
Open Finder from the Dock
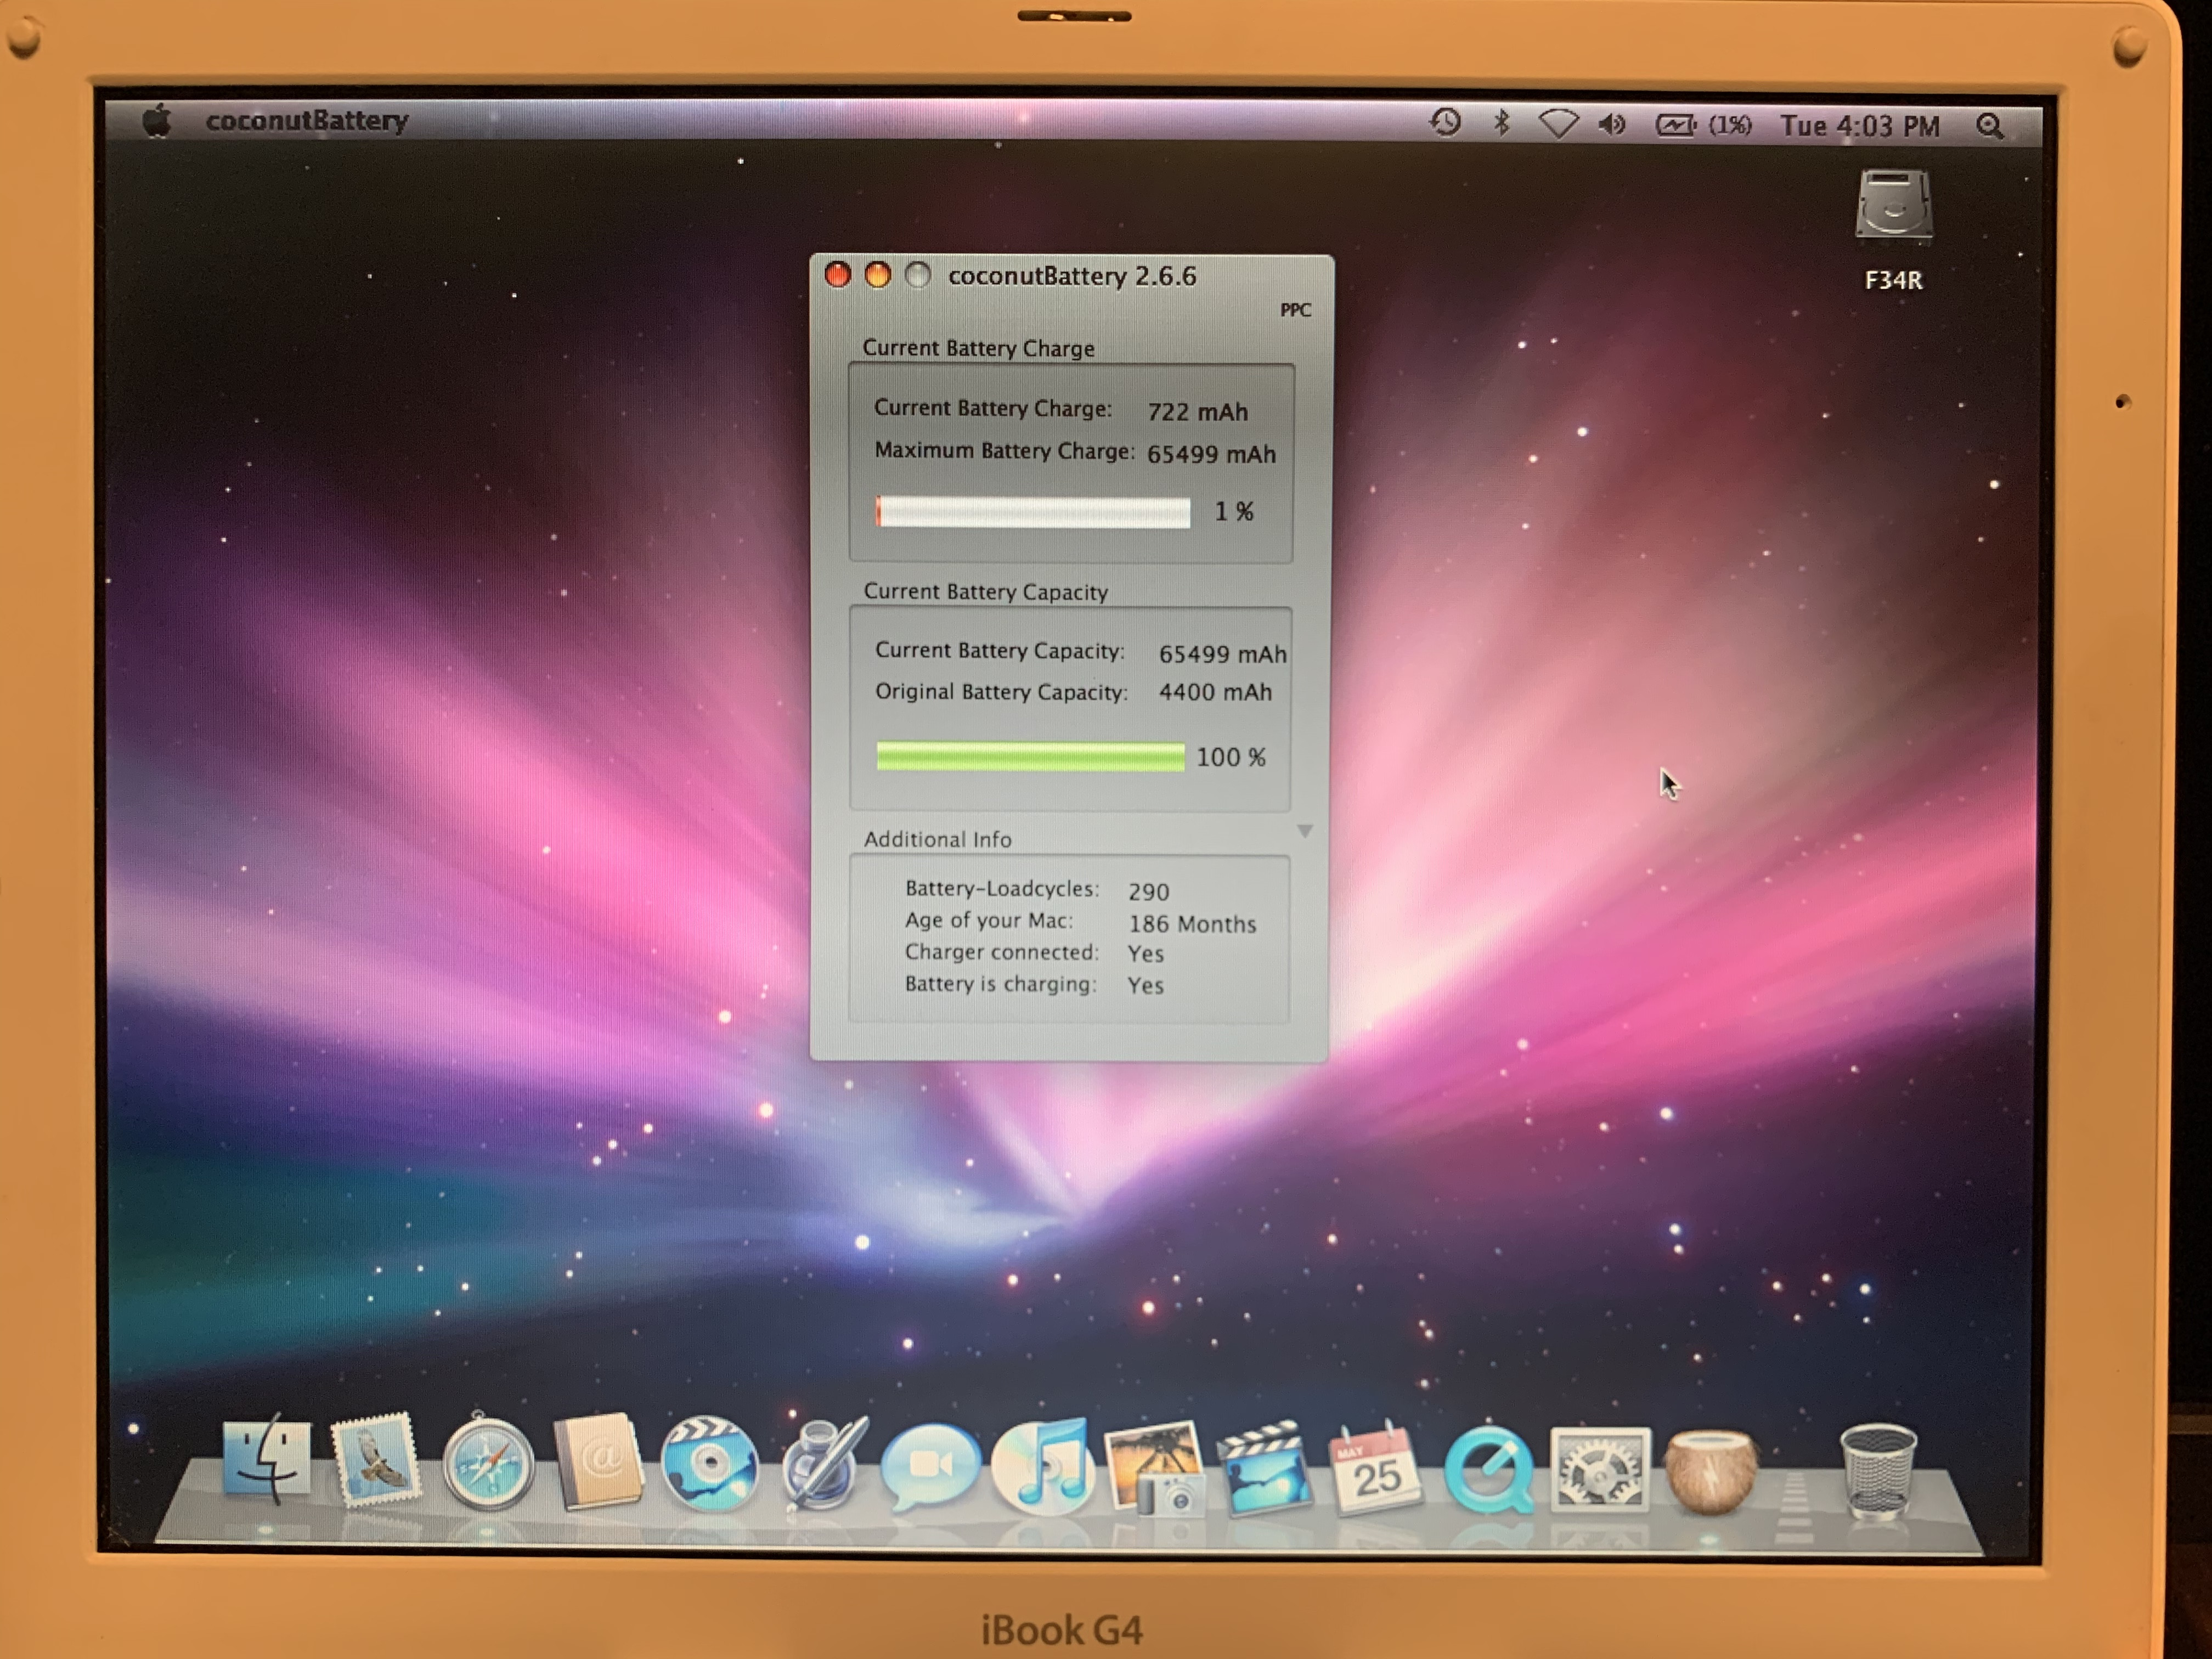[266, 1462]
